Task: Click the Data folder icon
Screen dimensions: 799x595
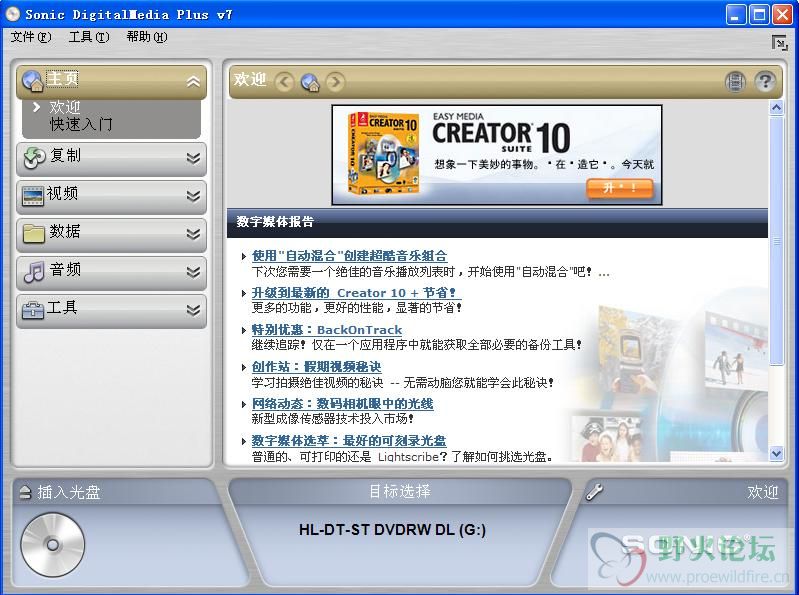Action: 34,233
